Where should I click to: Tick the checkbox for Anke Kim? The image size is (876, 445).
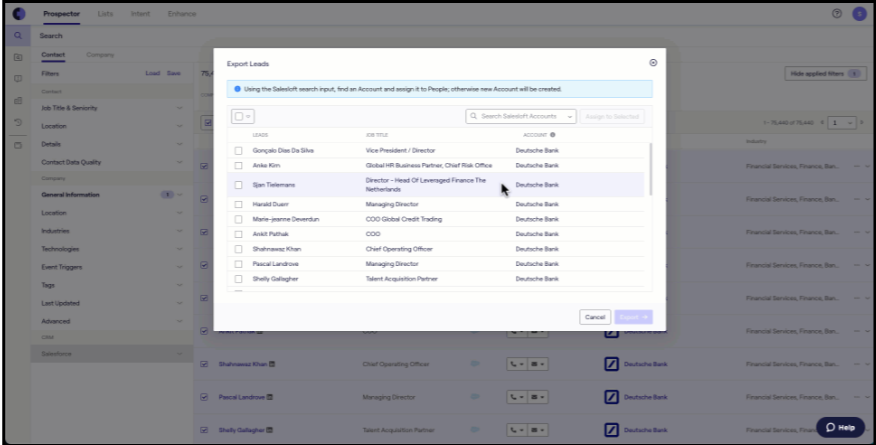coord(239,166)
